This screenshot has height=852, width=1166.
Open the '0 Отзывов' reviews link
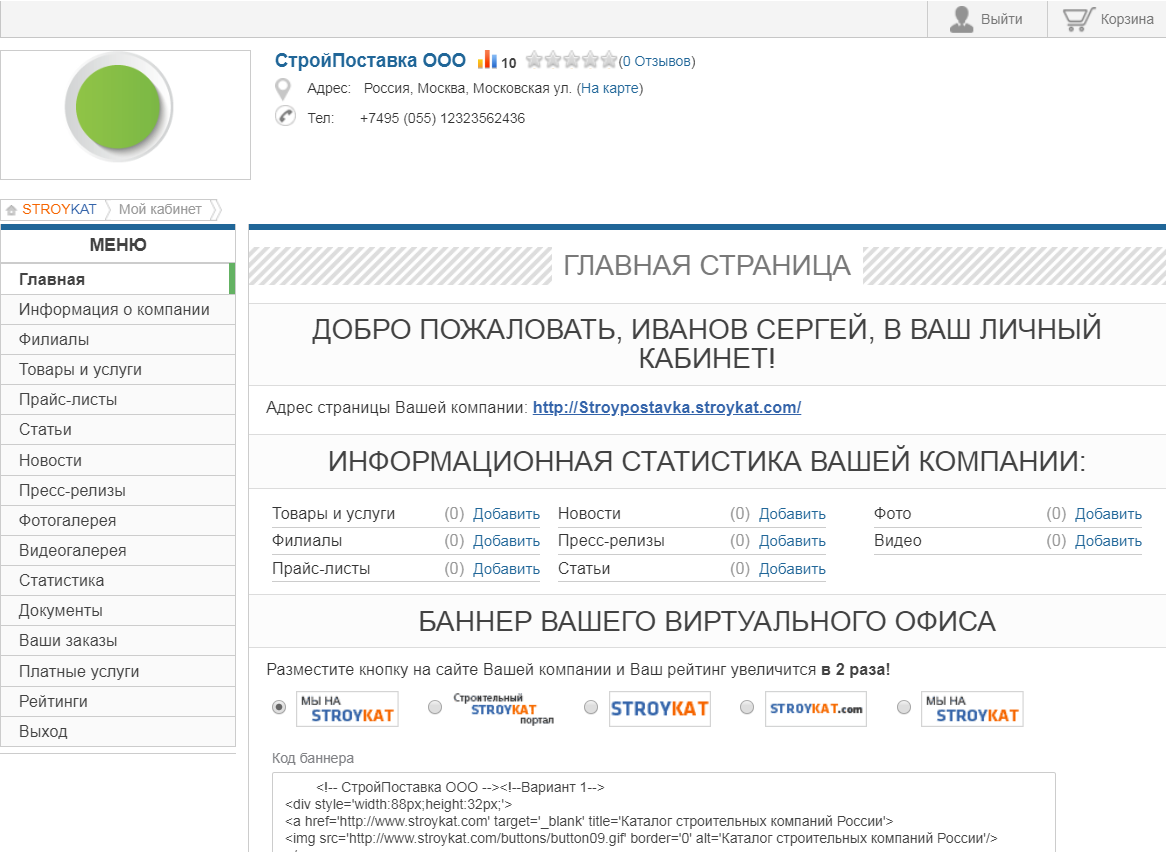click(x=656, y=62)
